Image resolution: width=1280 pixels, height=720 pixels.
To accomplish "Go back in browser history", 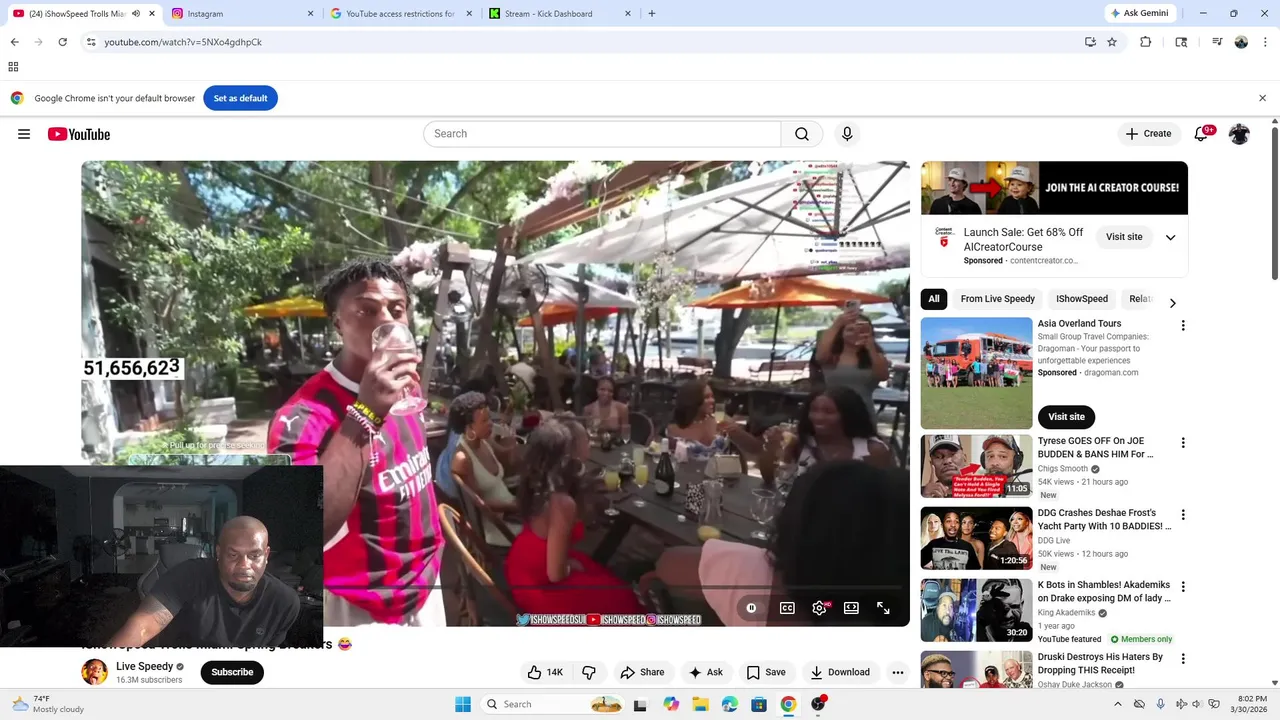I will (x=14, y=42).
